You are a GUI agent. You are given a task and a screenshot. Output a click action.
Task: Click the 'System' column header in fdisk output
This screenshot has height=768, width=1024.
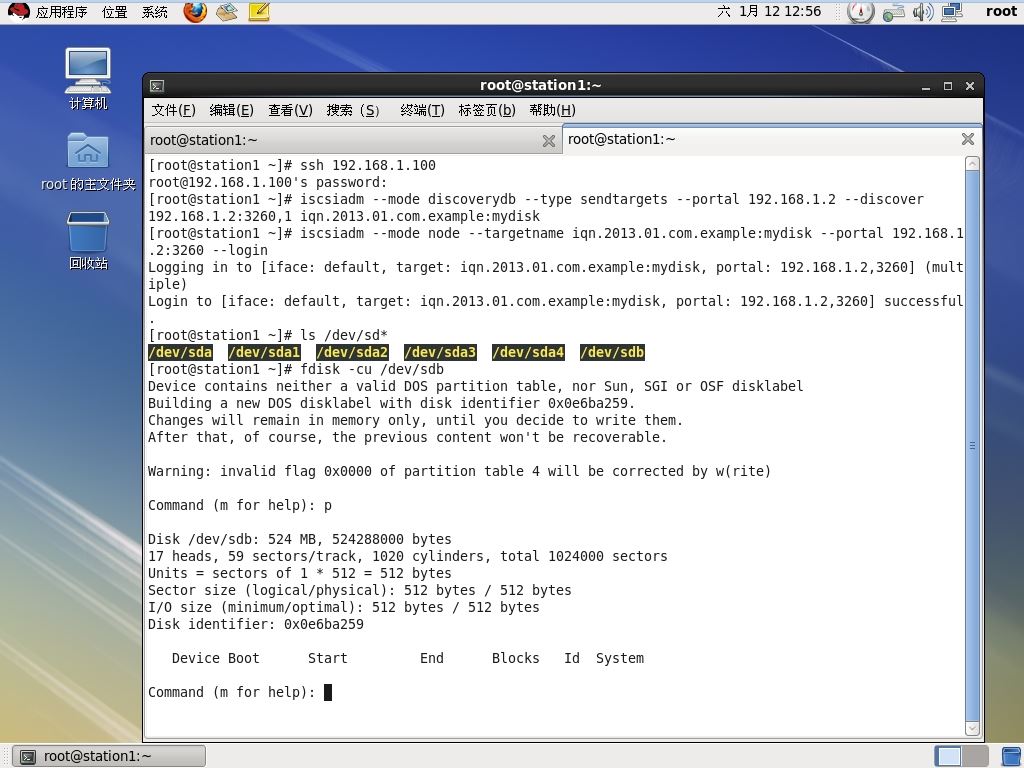620,658
